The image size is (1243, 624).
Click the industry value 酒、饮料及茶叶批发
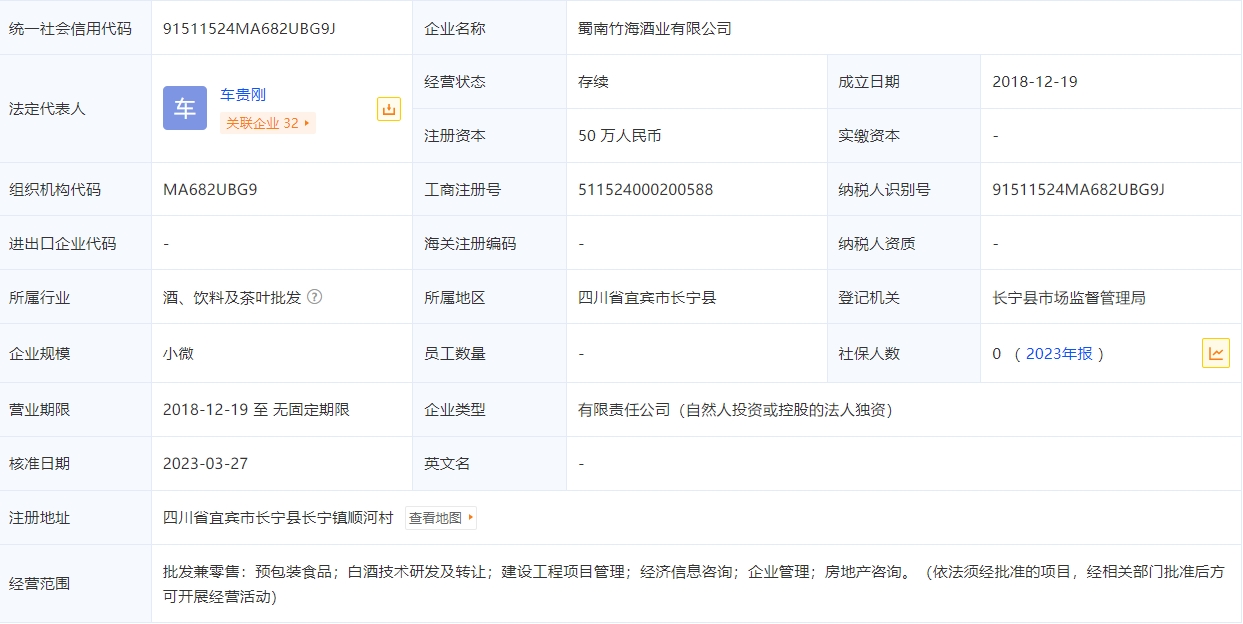[232, 297]
